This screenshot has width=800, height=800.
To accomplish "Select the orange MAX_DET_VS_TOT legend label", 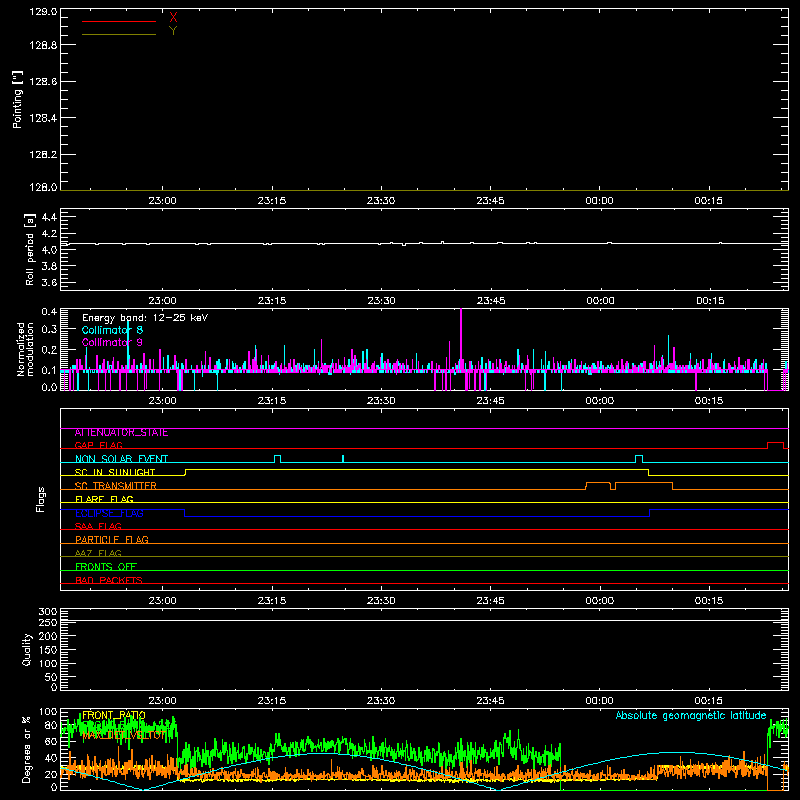I will [x=124, y=735].
